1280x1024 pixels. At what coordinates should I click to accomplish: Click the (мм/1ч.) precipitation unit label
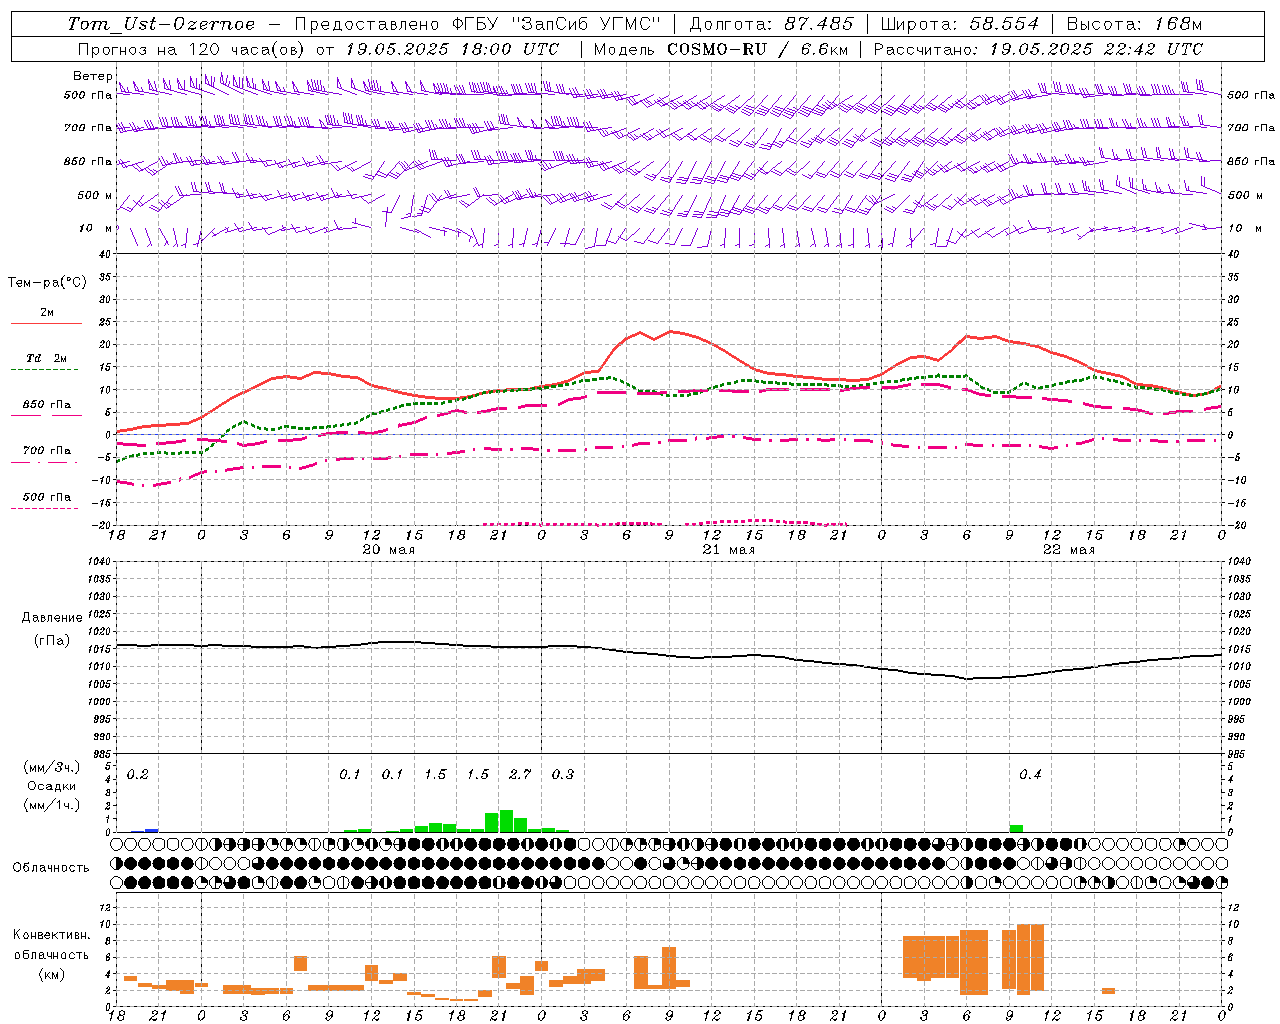[x=52, y=805]
